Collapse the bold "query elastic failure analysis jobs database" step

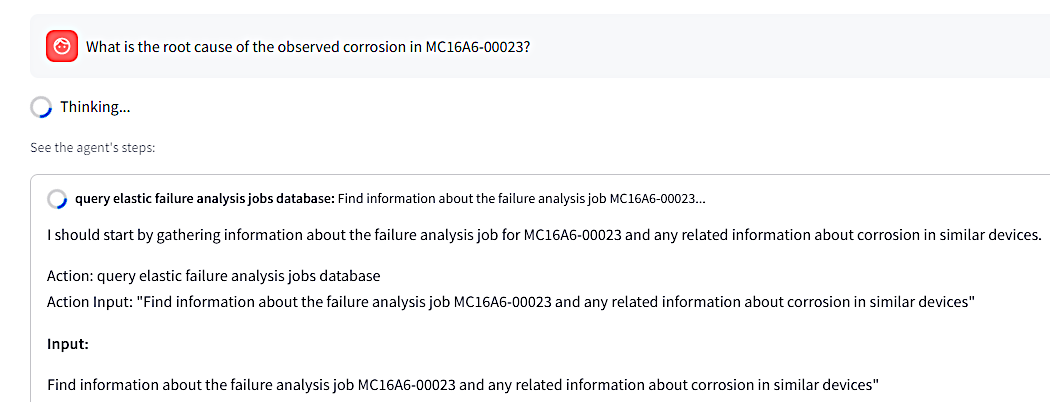[204, 199]
